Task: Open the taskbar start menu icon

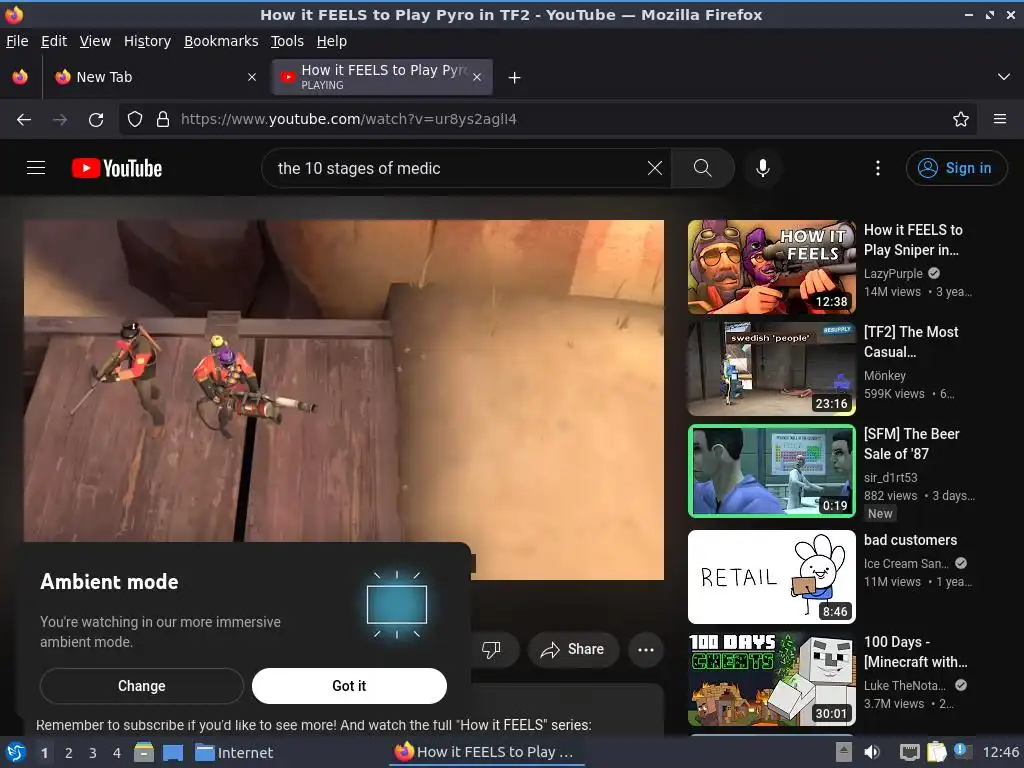Action: tap(15, 752)
